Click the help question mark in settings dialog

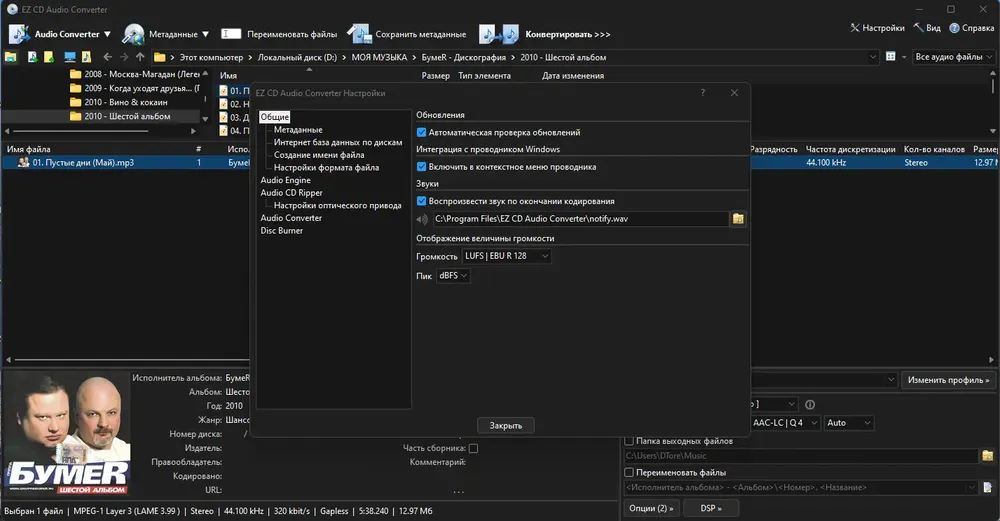pyautogui.click(x=703, y=93)
